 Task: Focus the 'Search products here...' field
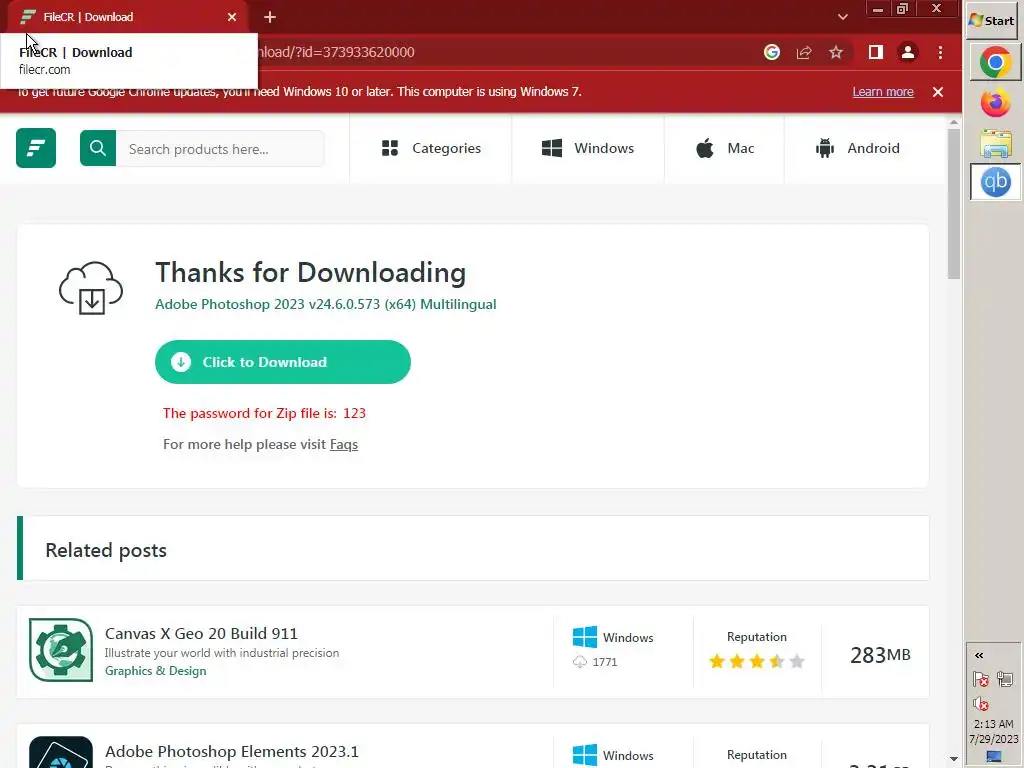[x=220, y=149]
